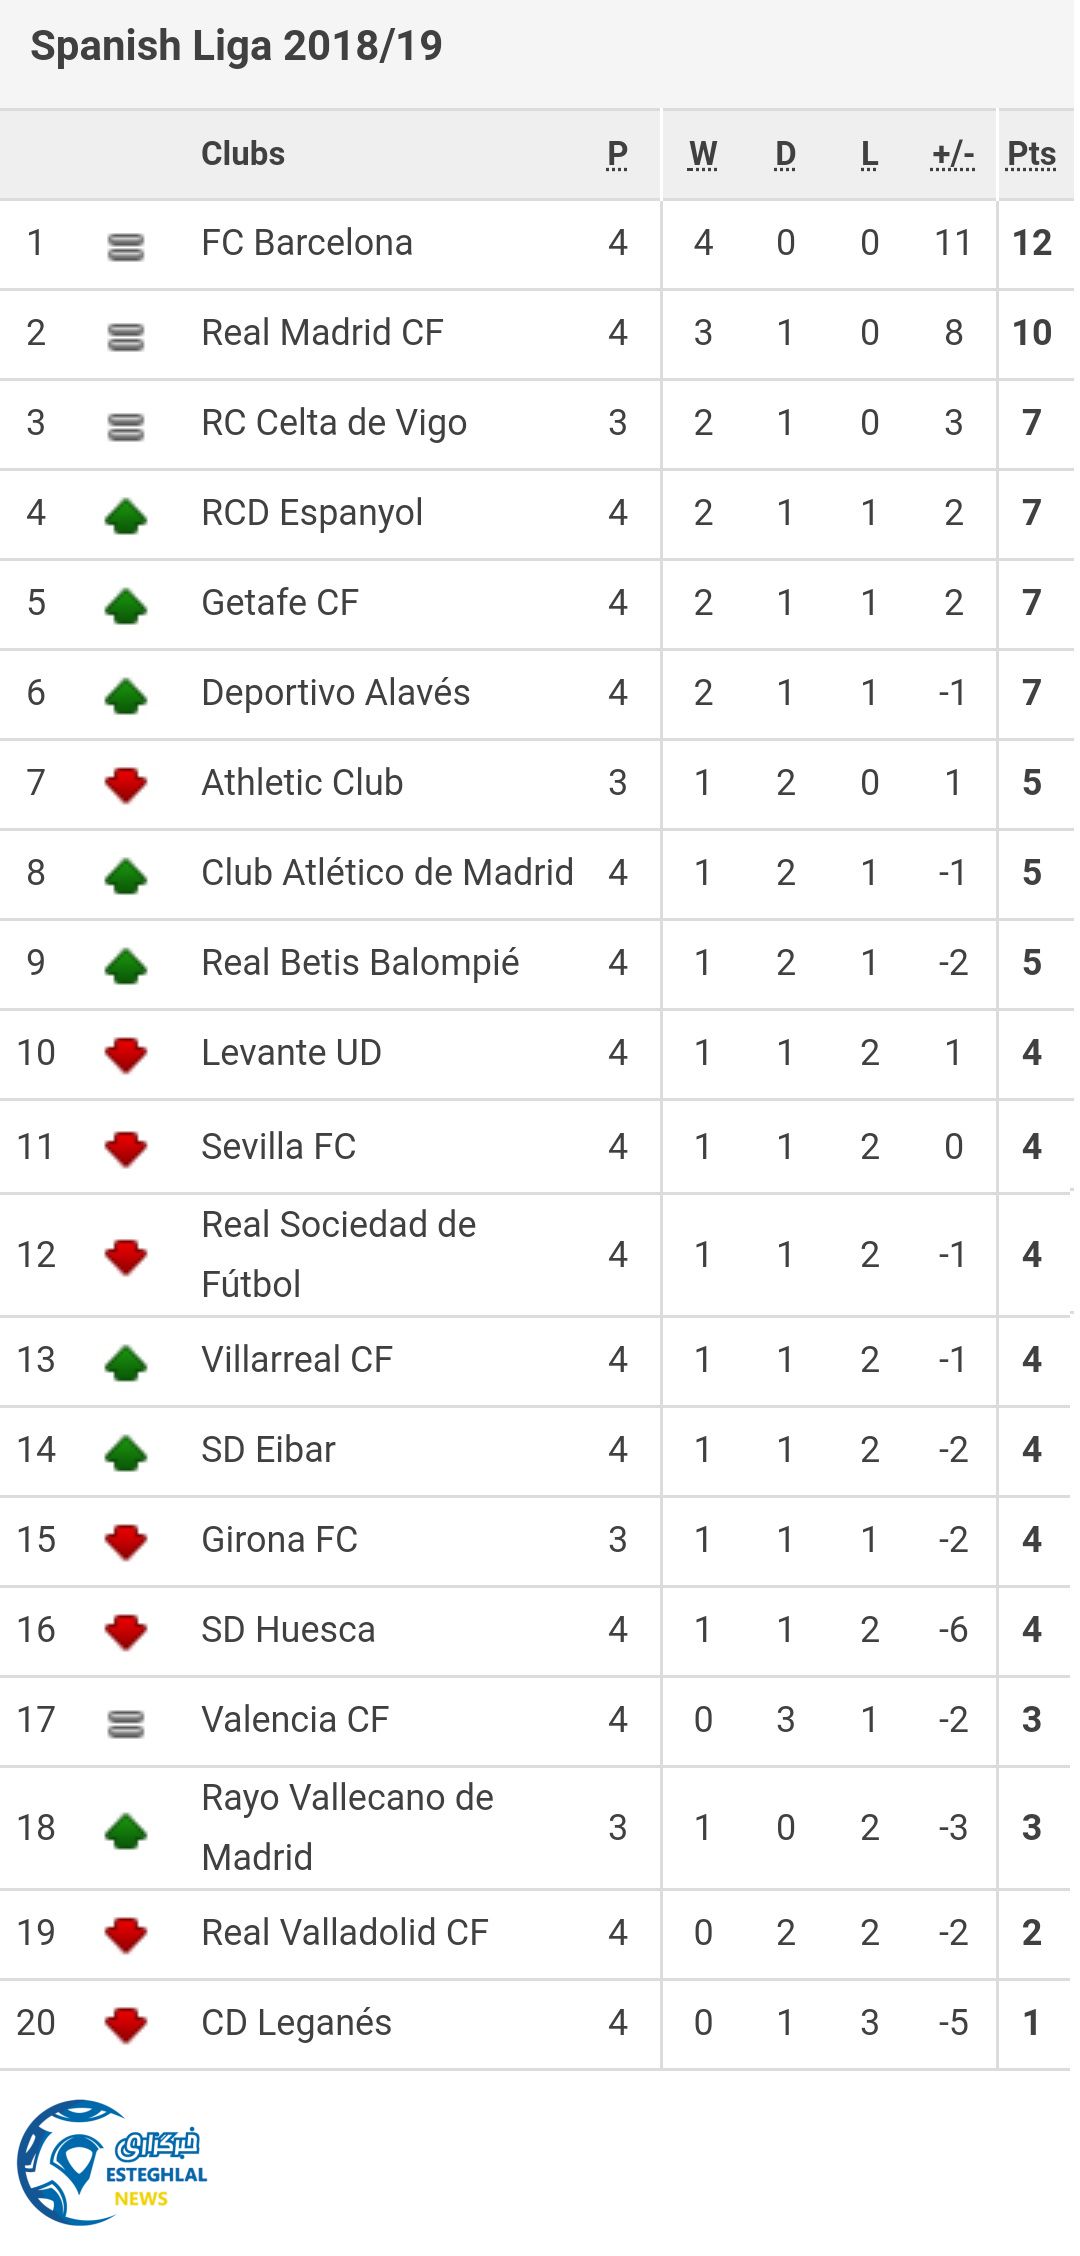Open the Real Madrid CF club link
Image resolution: width=1080 pixels, height=2256 pixels.
tap(322, 333)
